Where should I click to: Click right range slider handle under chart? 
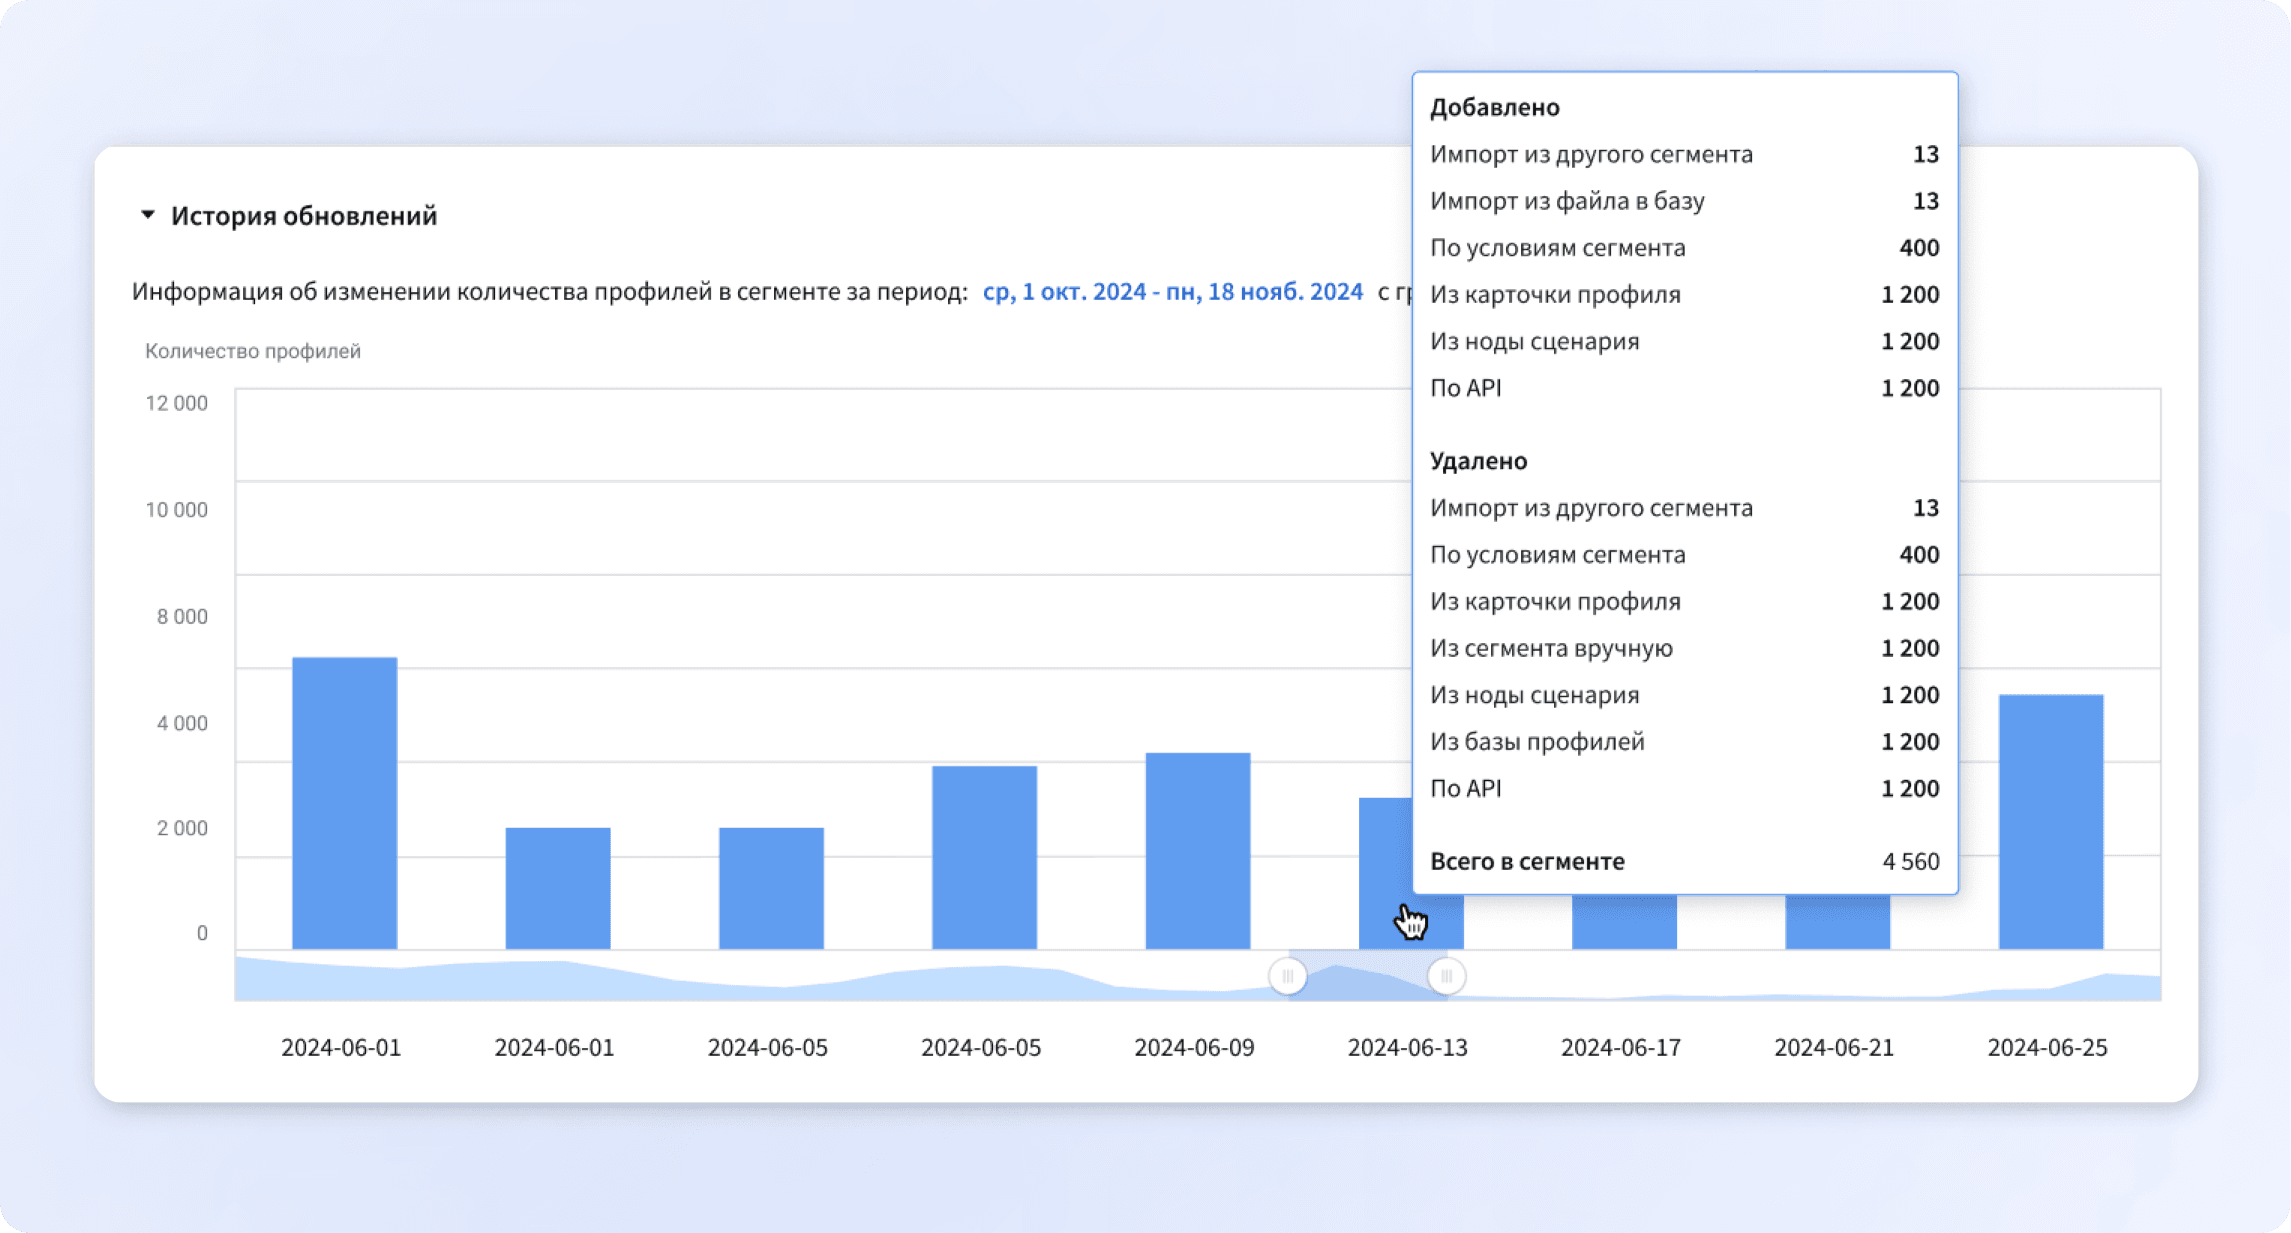[1446, 975]
